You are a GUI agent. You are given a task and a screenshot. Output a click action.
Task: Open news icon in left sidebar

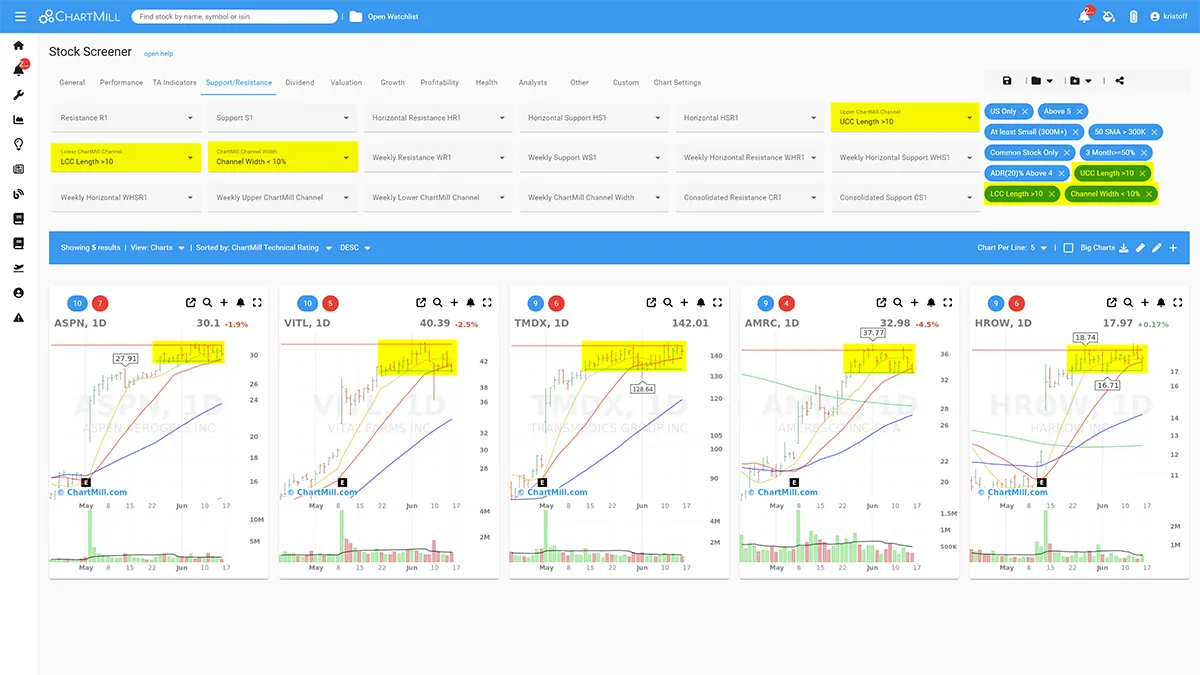pos(18,169)
